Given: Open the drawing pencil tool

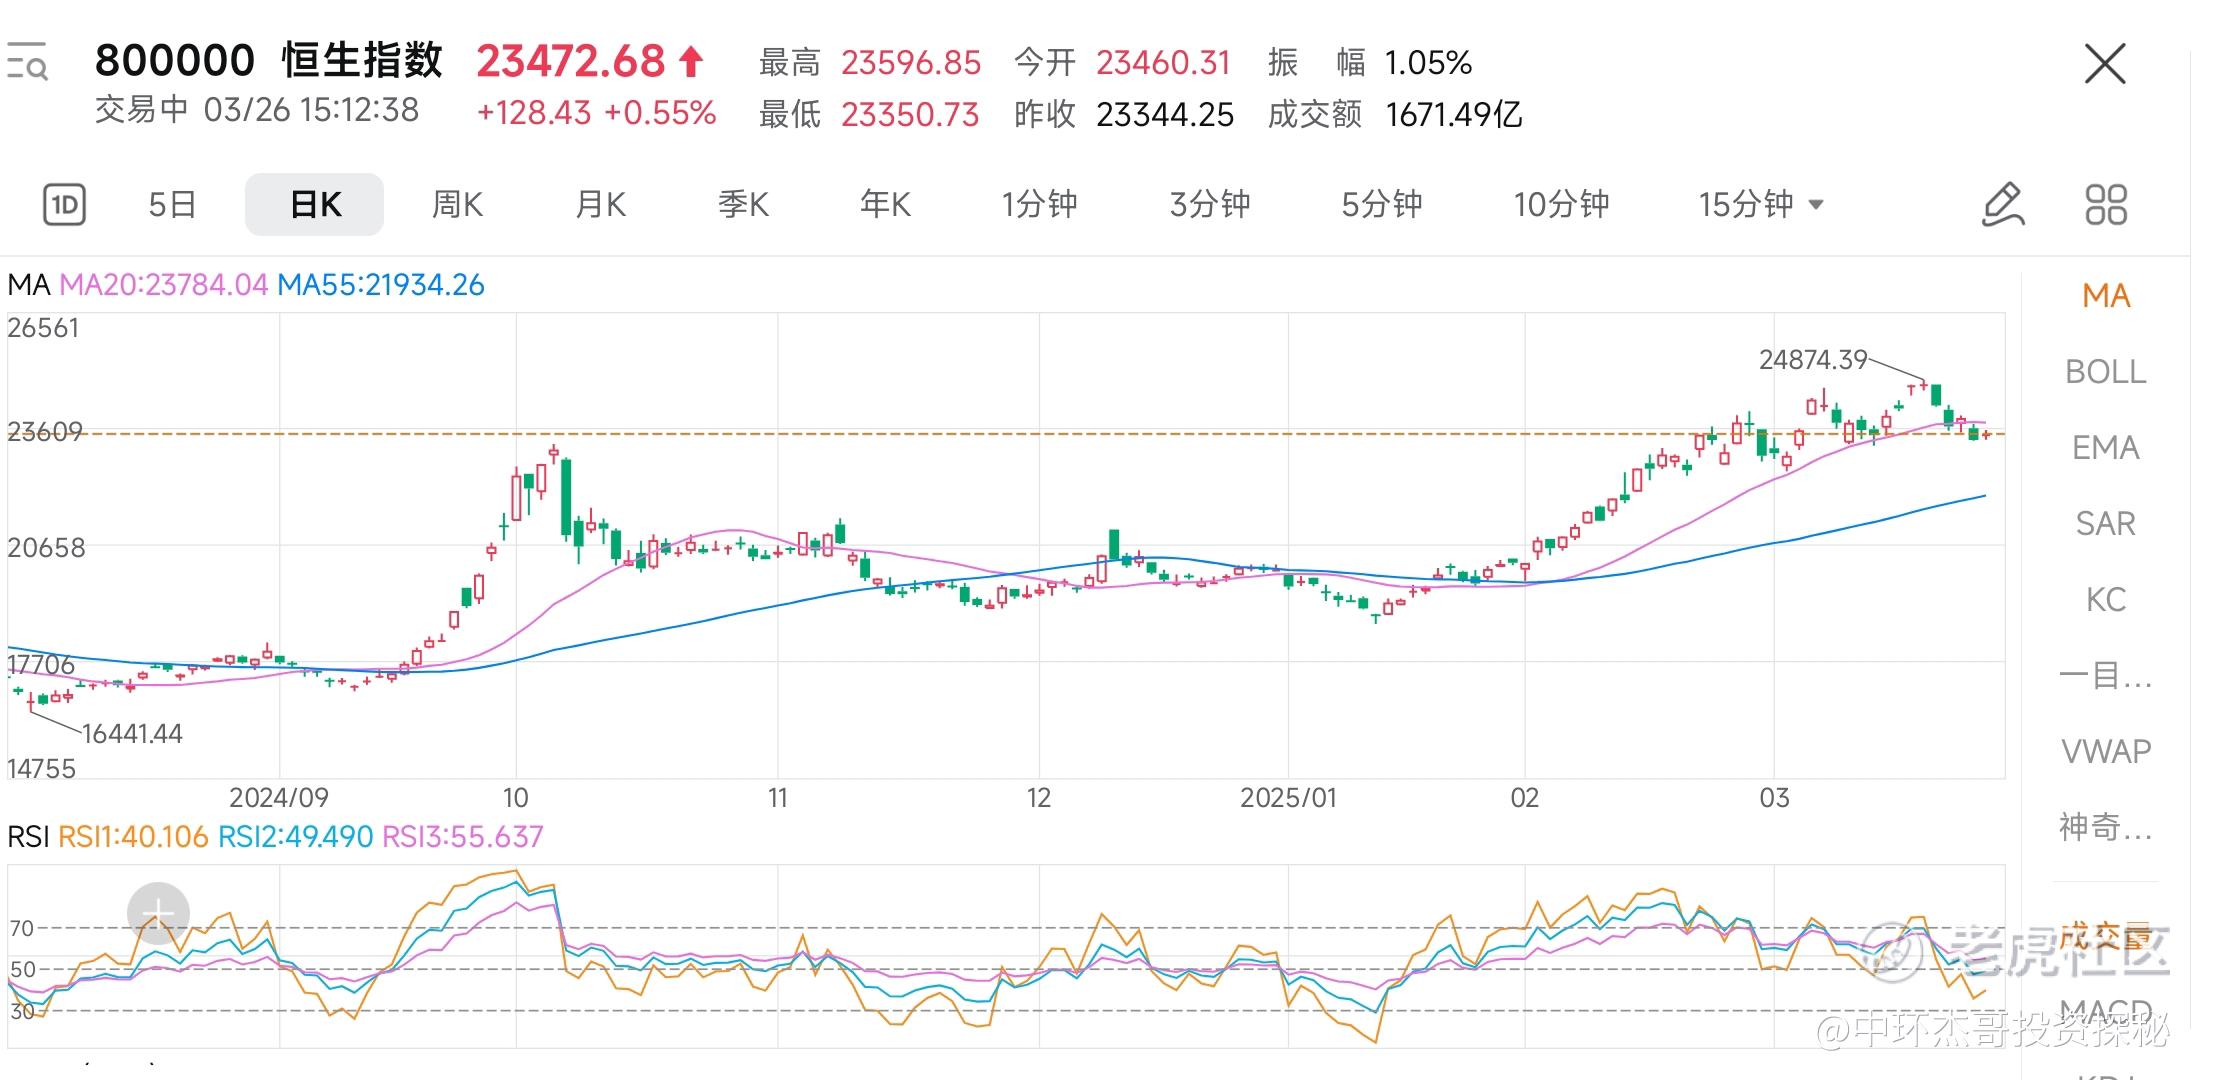Looking at the screenshot, I should [x=2002, y=205].
